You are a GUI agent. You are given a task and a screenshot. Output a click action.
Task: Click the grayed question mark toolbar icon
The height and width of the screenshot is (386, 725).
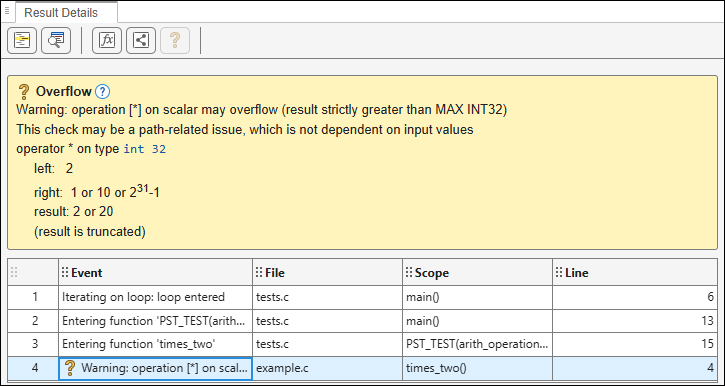coord(175,41)
